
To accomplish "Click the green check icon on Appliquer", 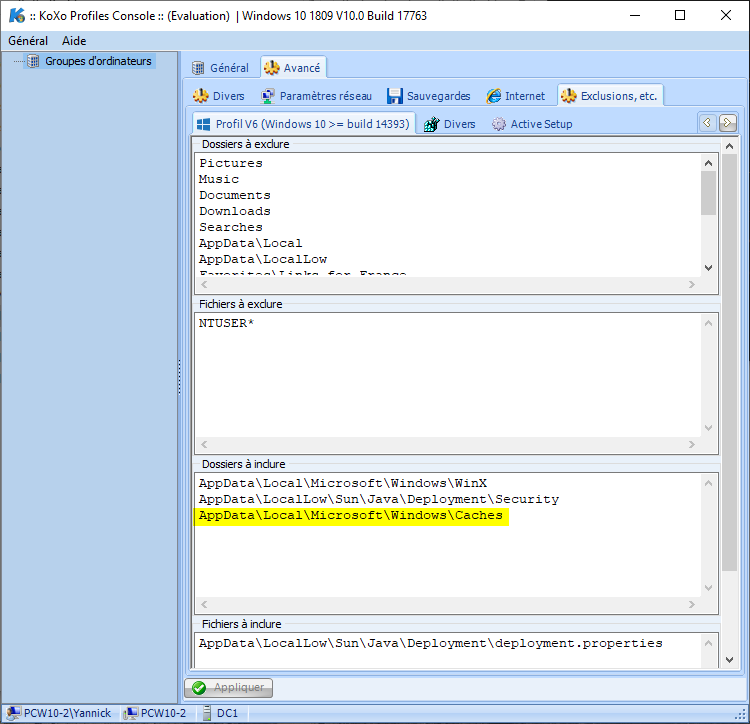I will pos(199,688).
